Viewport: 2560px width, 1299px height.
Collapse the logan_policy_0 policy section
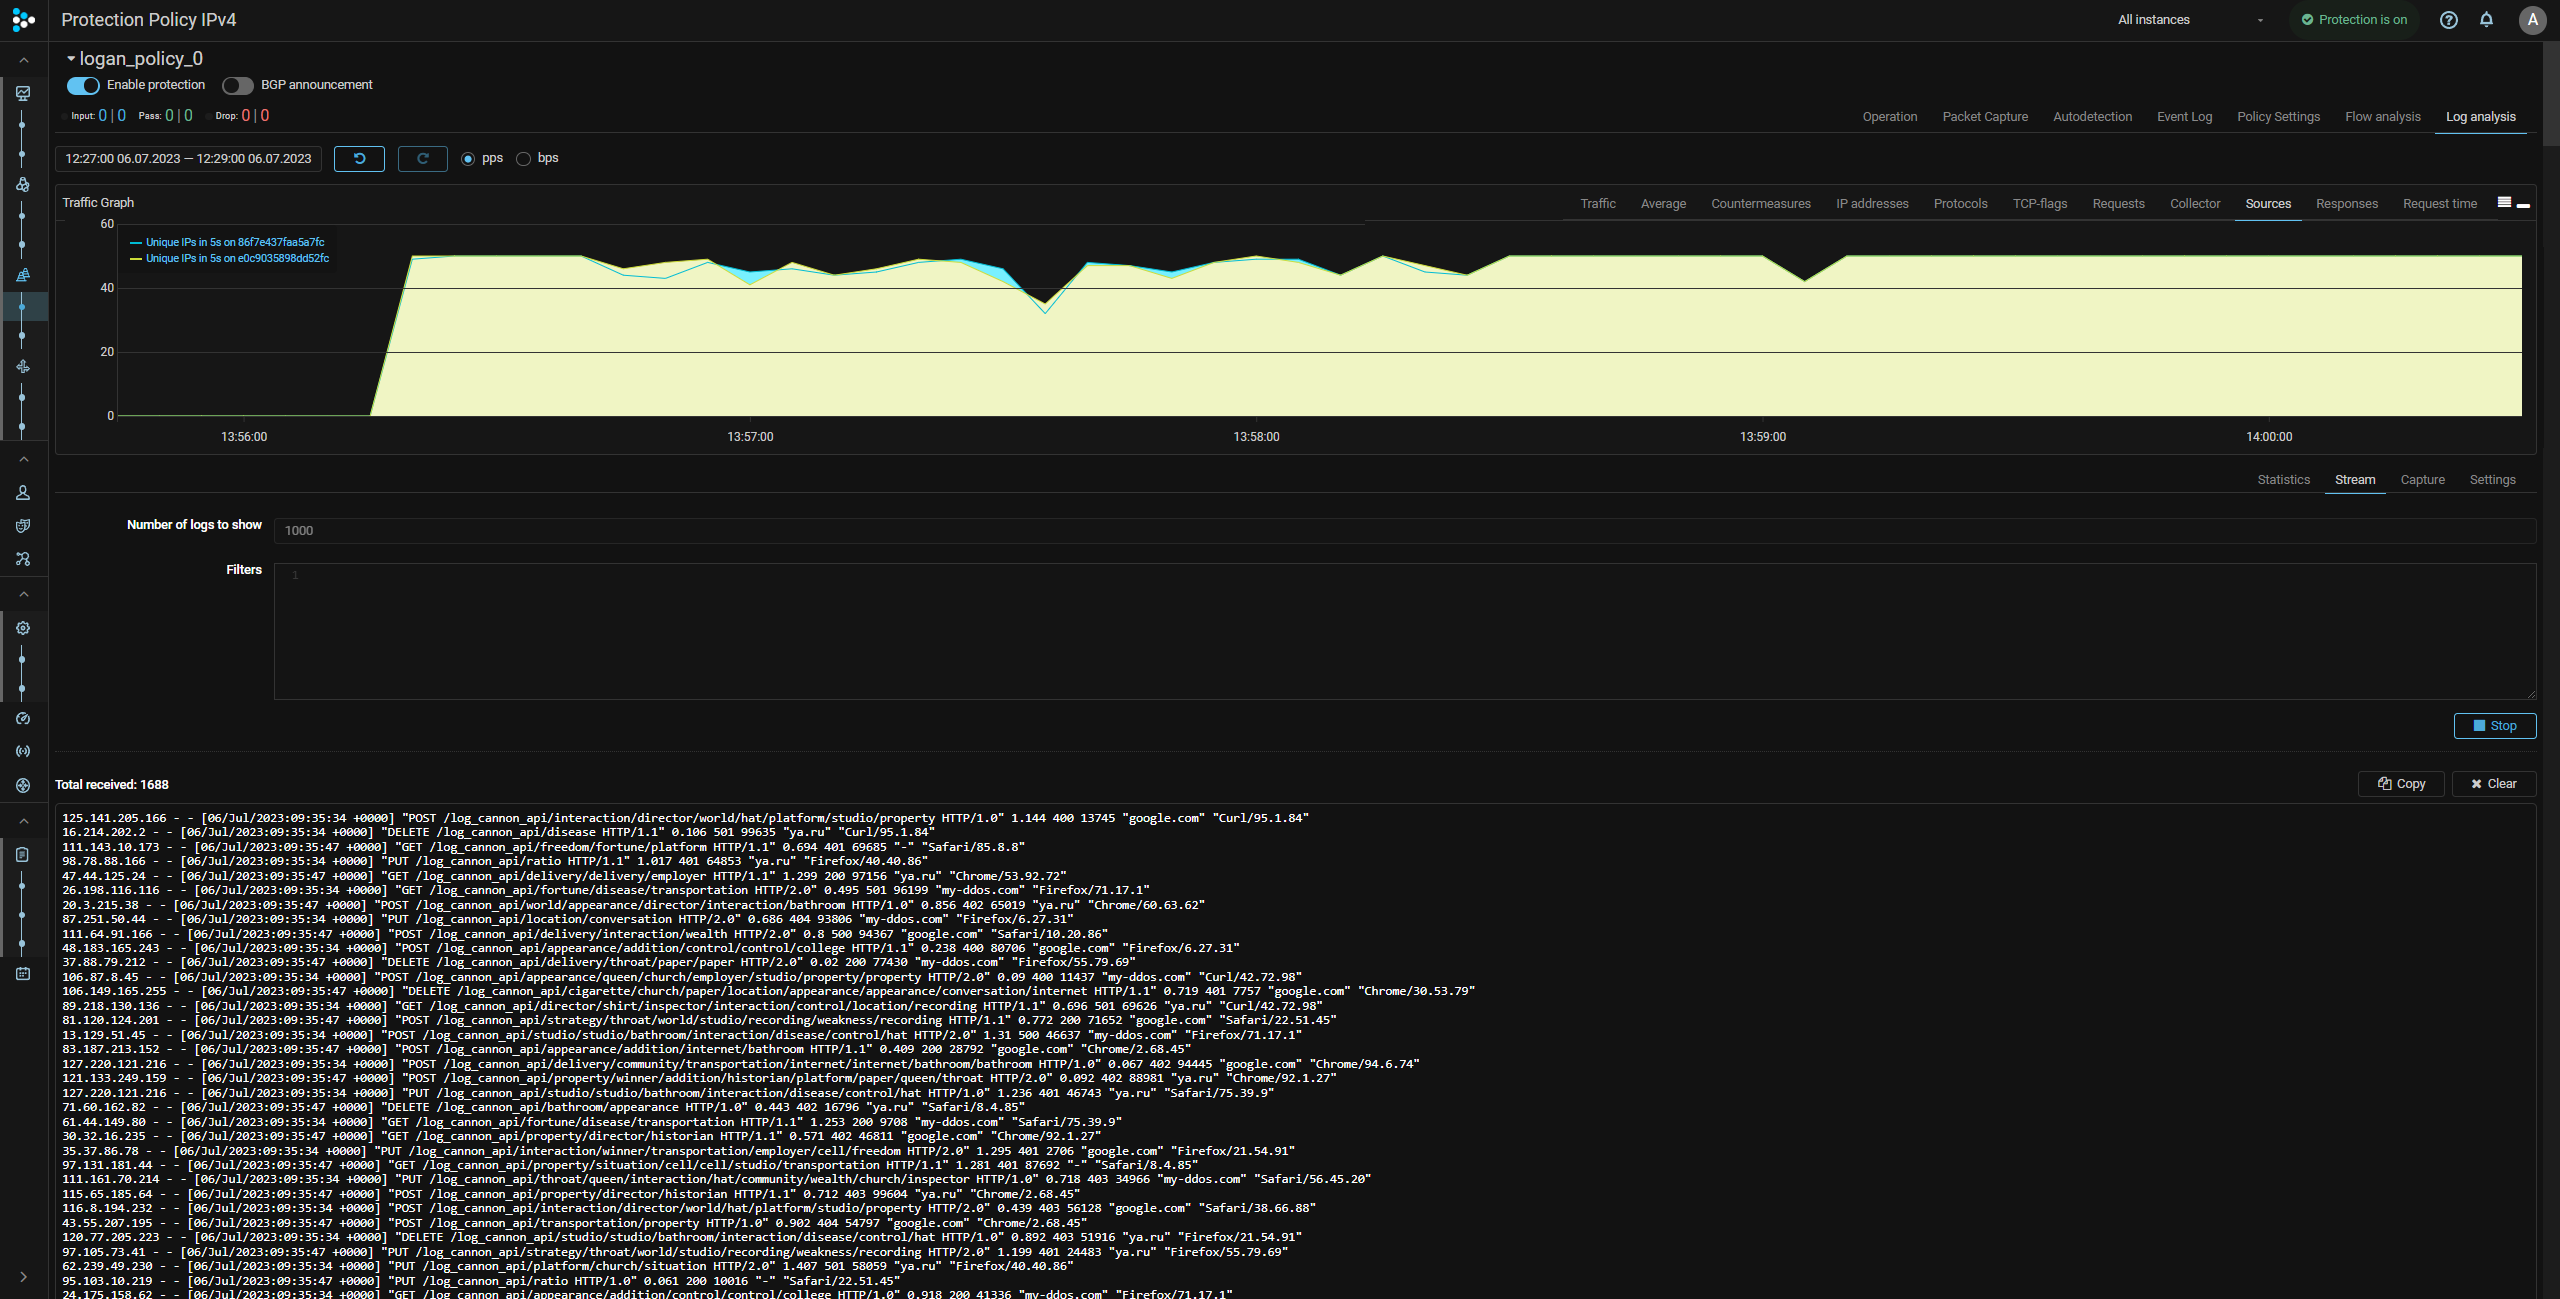click(71, 59)
